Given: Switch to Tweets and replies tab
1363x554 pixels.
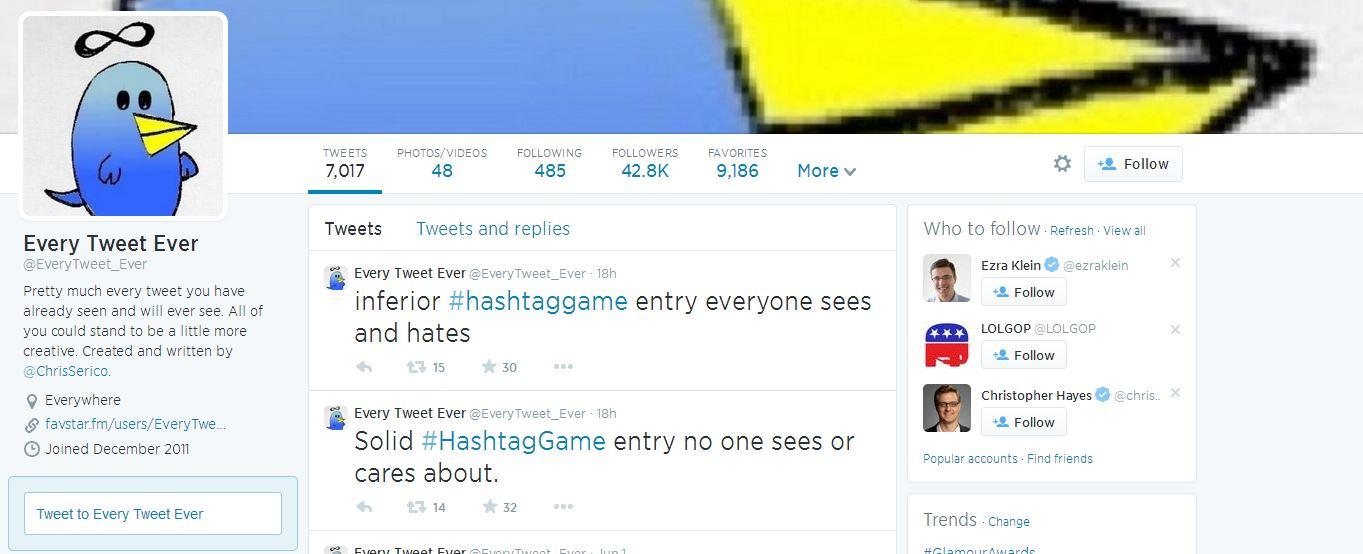Looking at the screenshot, I should tap(493, 229).
